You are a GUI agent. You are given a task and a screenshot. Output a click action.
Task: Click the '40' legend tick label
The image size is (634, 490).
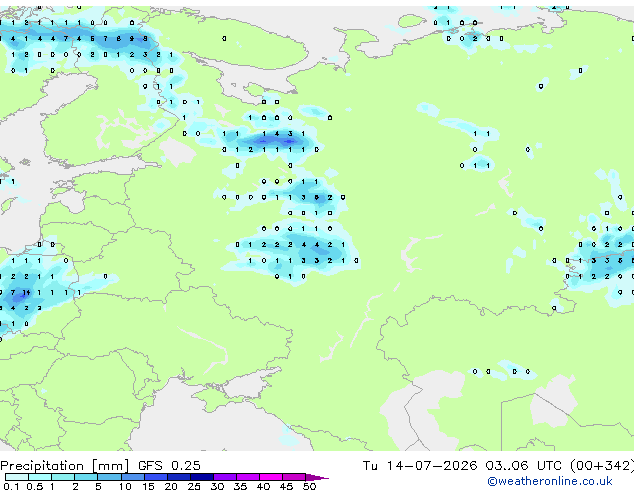coord(263,486)
